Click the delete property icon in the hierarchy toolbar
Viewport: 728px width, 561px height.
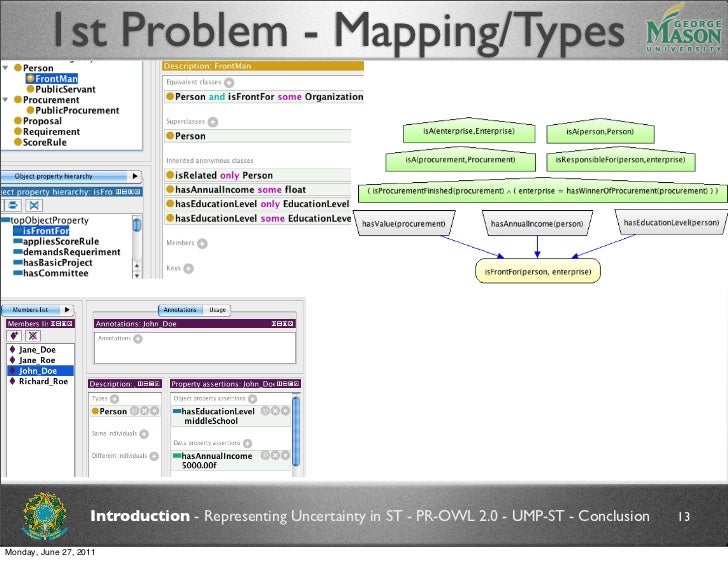tap(33, 205)
